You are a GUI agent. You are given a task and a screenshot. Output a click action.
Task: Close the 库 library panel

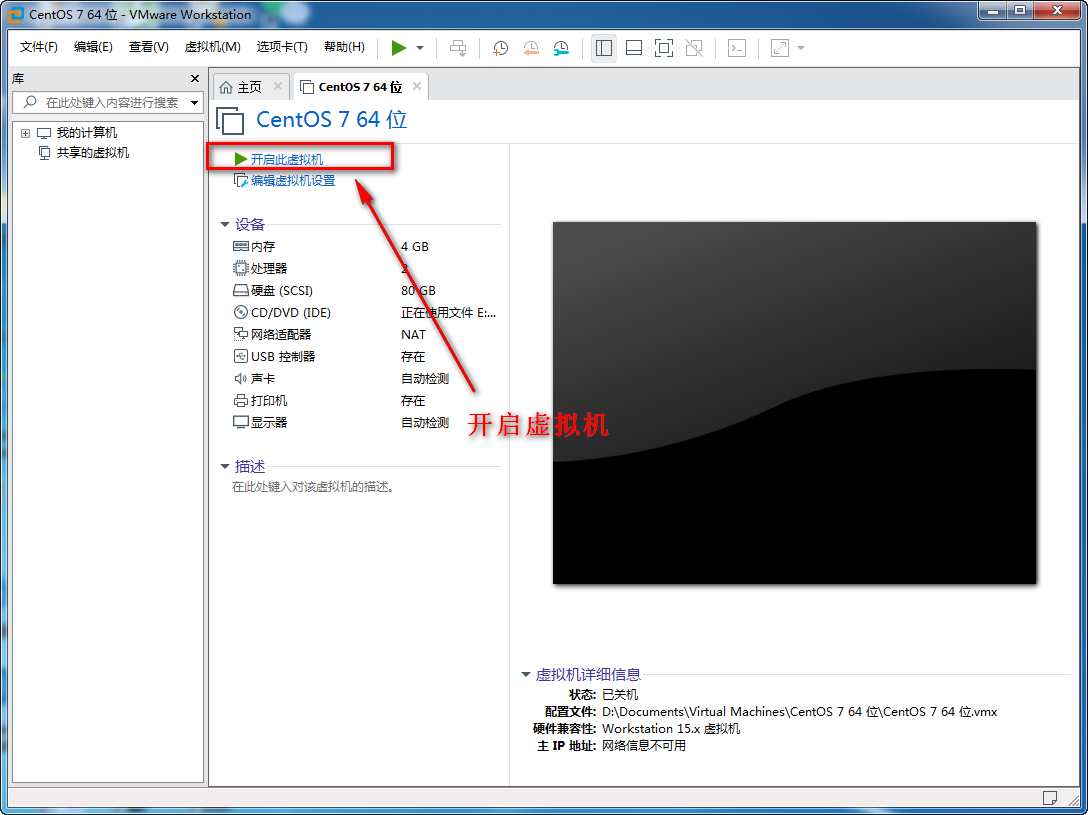tap(195, 78)
